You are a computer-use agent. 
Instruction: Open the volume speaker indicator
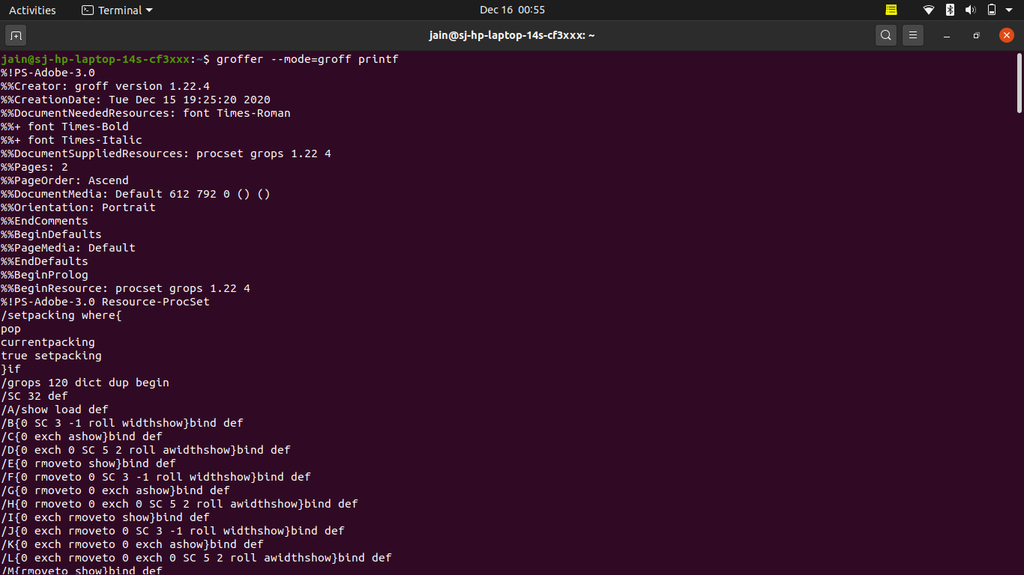pyautogui.click(x=970, y=10)
